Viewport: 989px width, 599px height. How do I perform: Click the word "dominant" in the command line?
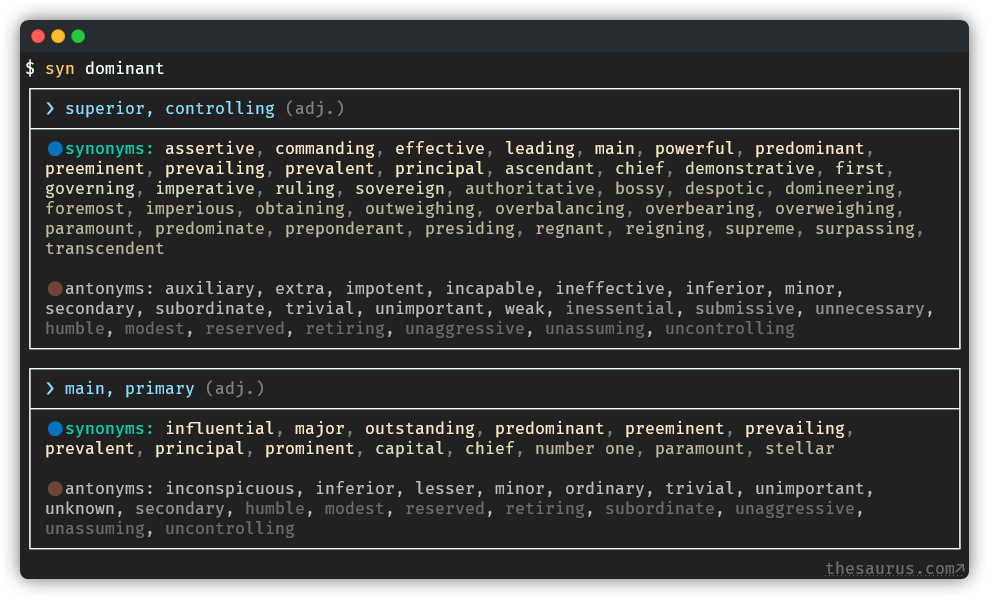pyautogui.click(x=124, y=69)
